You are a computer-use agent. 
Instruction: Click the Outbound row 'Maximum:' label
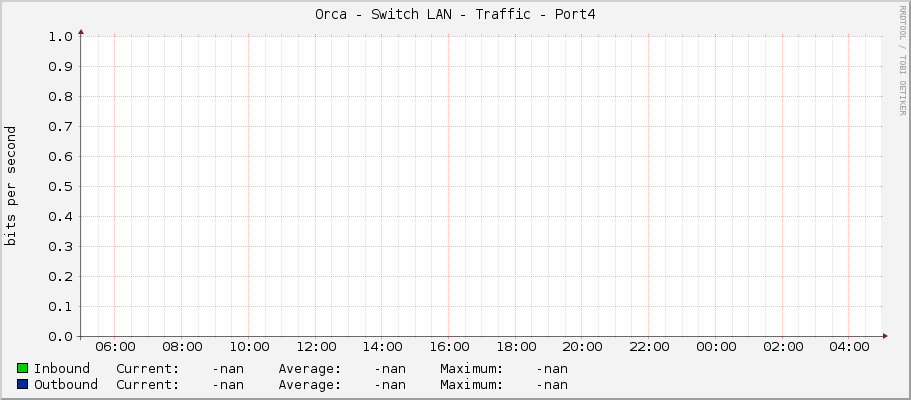click(472, 384)
